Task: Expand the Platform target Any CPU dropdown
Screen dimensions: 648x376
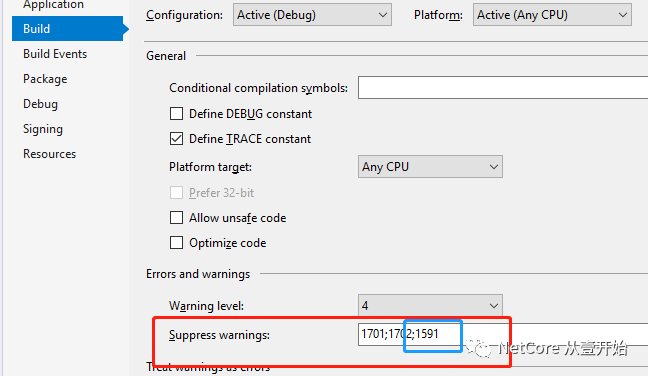Action: [430, 167]
